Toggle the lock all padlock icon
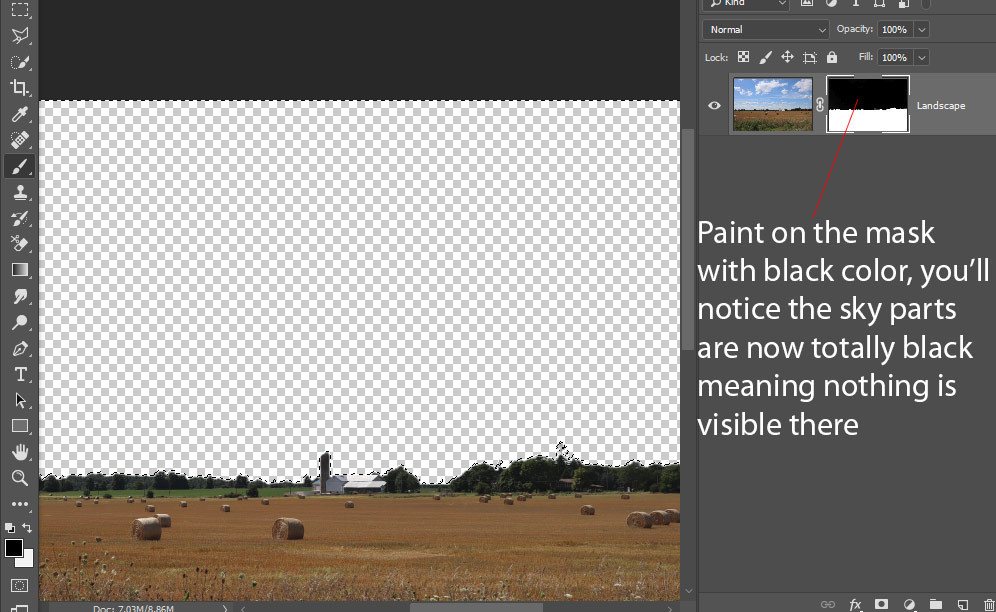 pos(832,57)
